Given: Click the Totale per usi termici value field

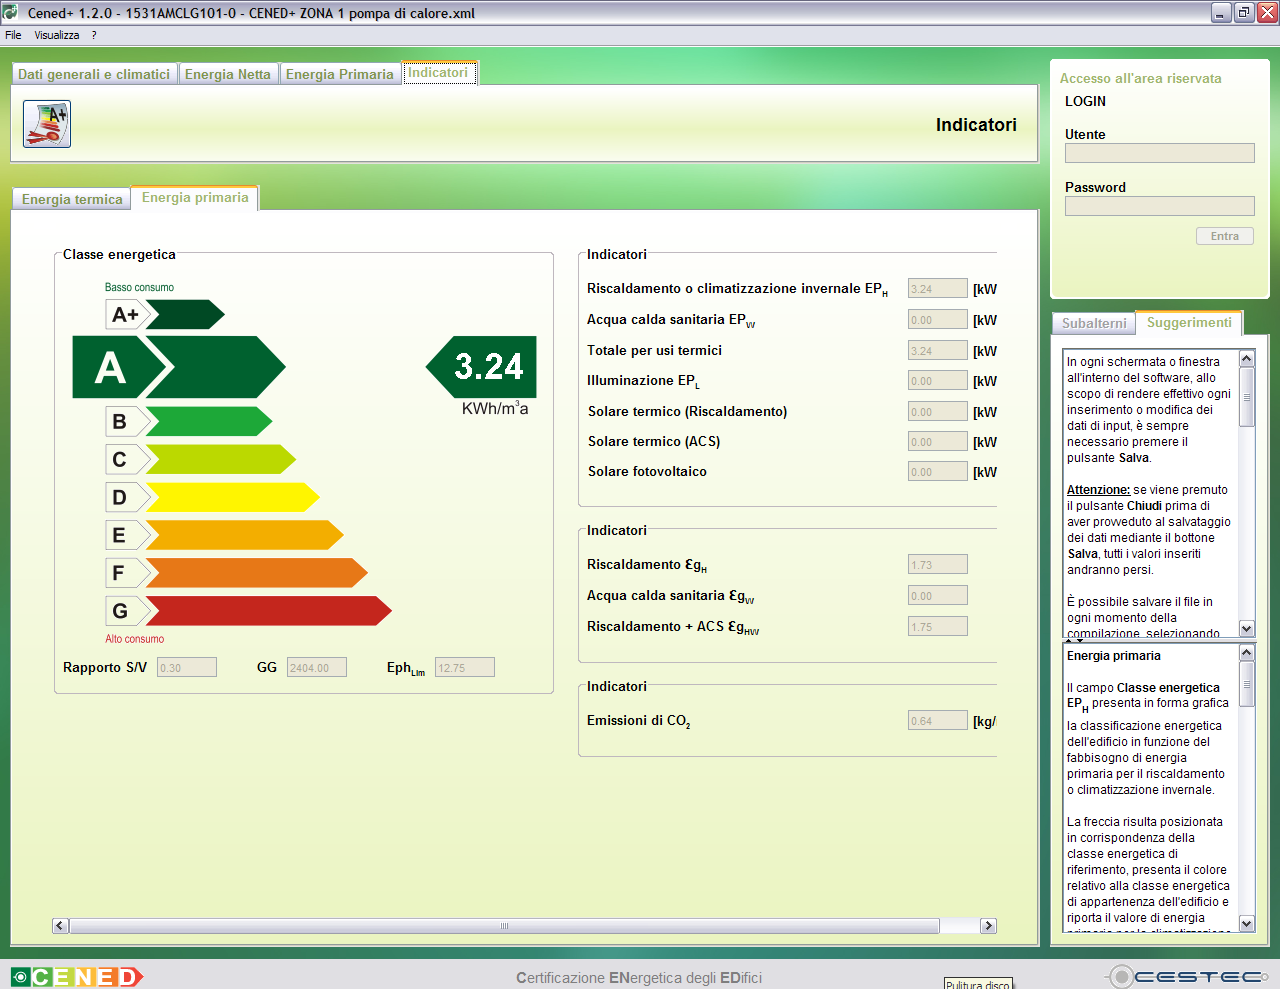Looking at the screenshot, I should pos(938,351).
